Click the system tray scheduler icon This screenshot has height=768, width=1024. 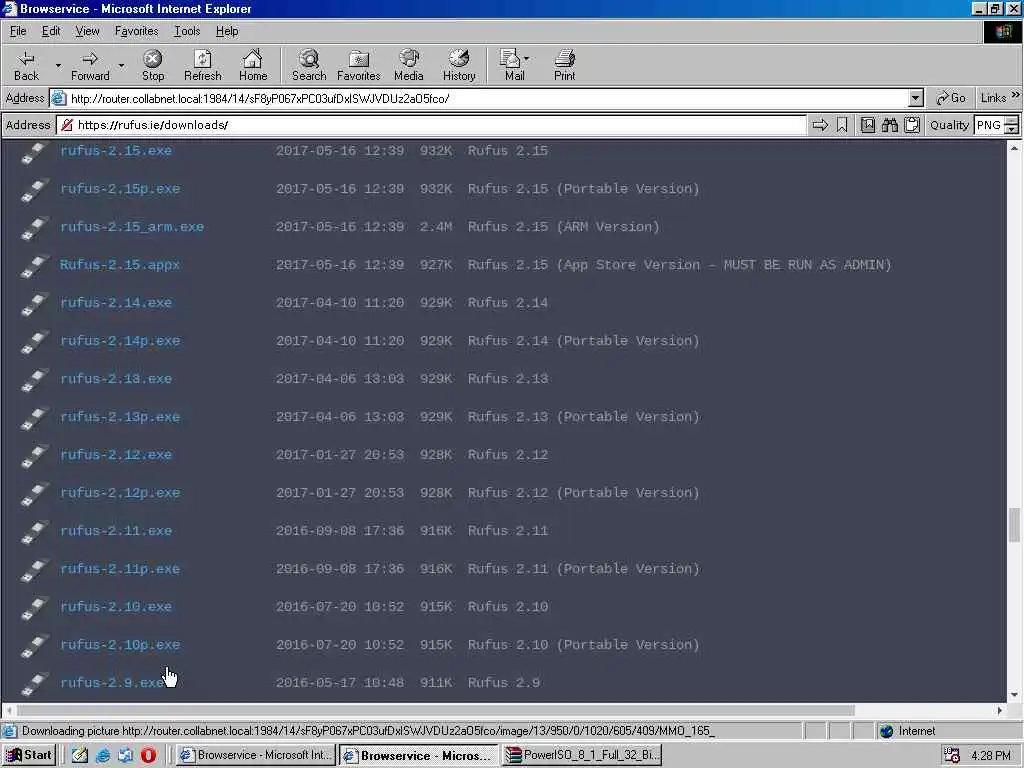click(952, 756)
